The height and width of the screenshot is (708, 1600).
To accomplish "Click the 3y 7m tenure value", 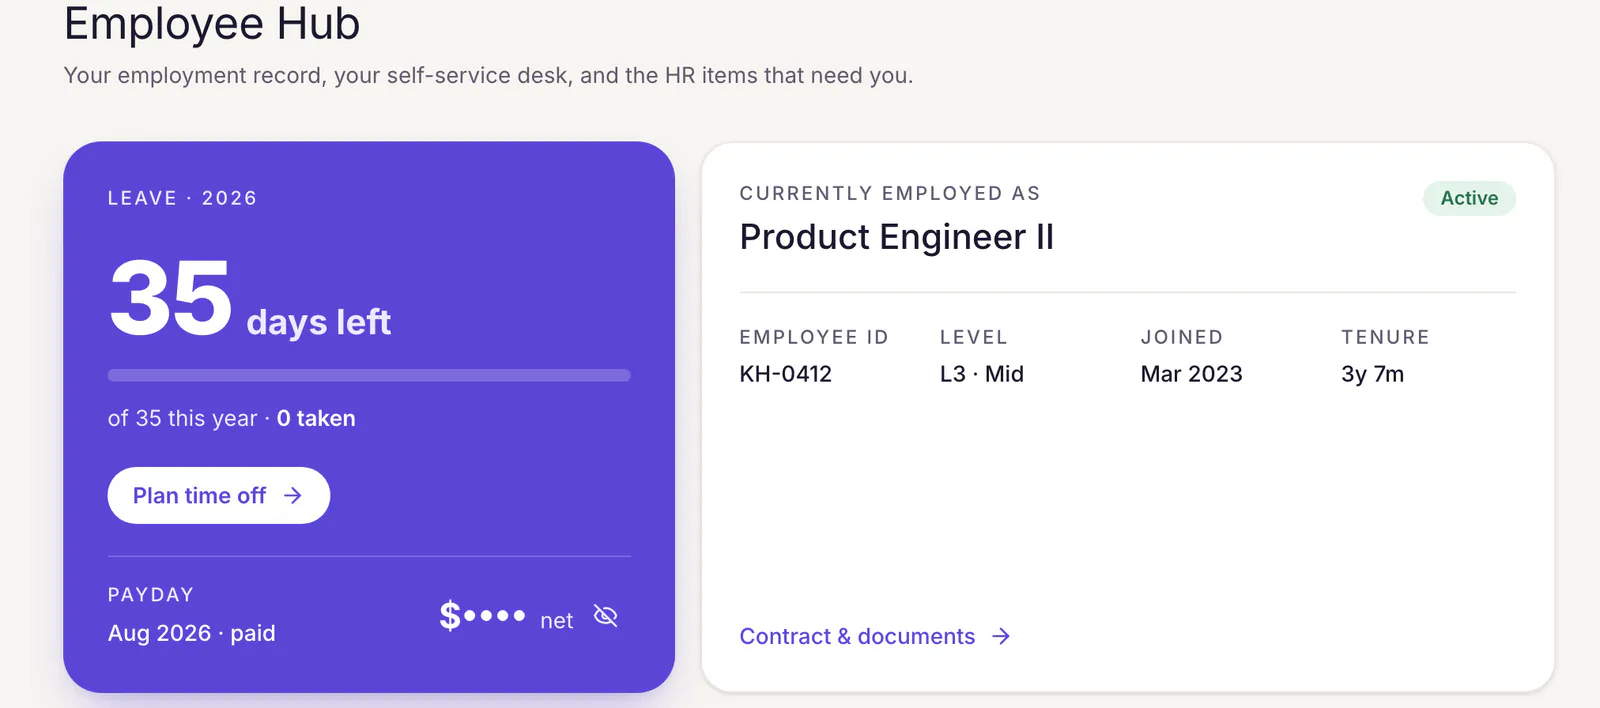I will 1372,374.
